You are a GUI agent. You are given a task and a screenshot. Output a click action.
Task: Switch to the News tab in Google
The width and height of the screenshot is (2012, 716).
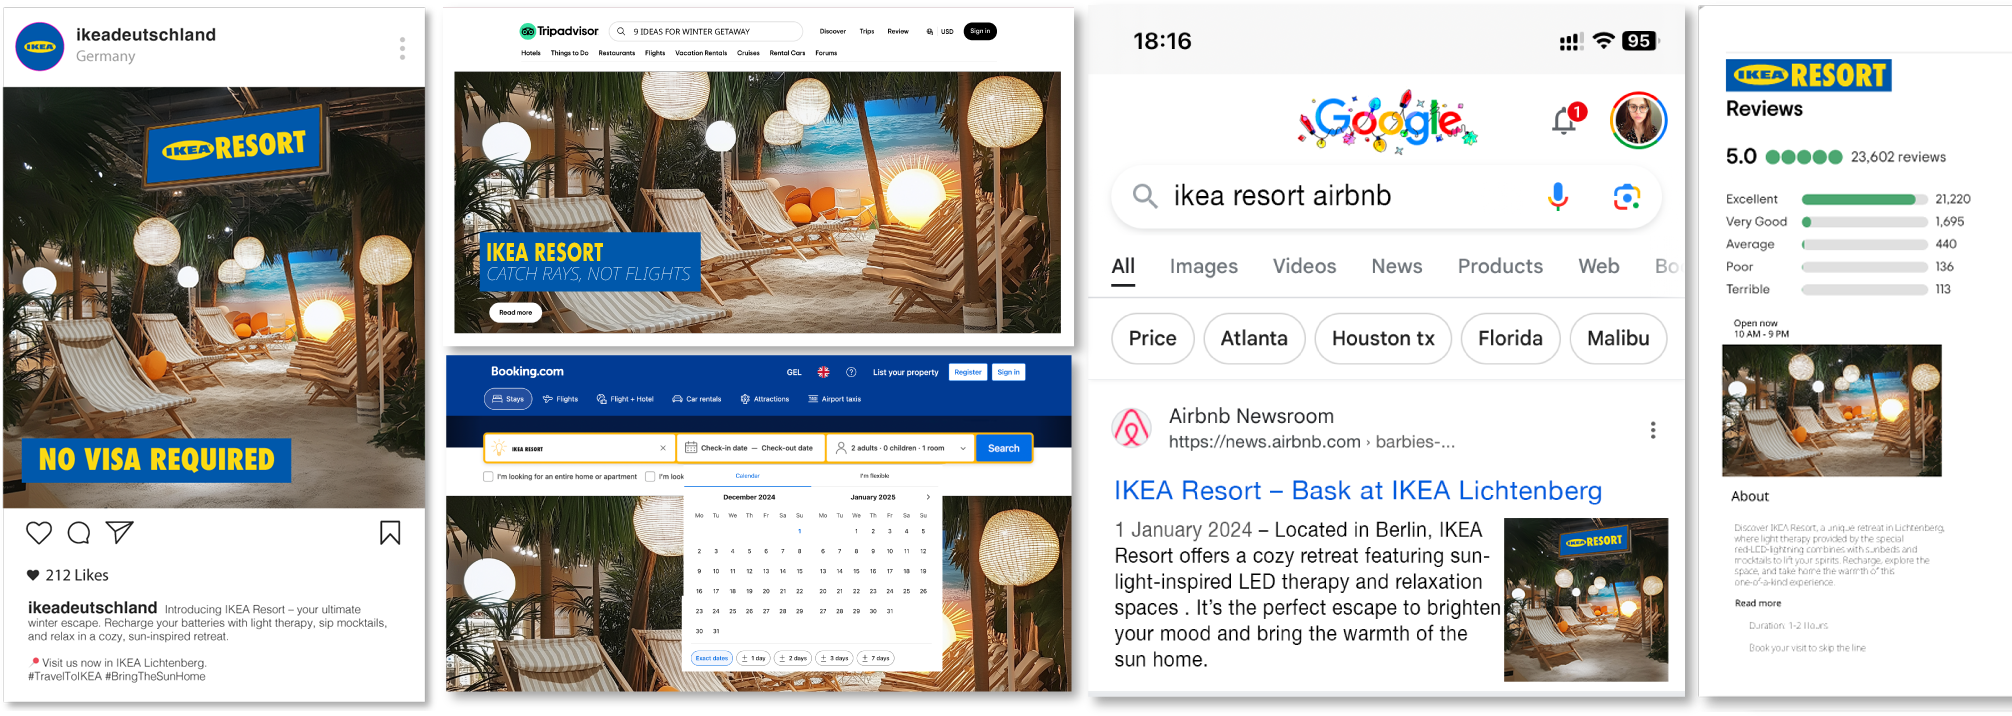(x=1397, y=266)
